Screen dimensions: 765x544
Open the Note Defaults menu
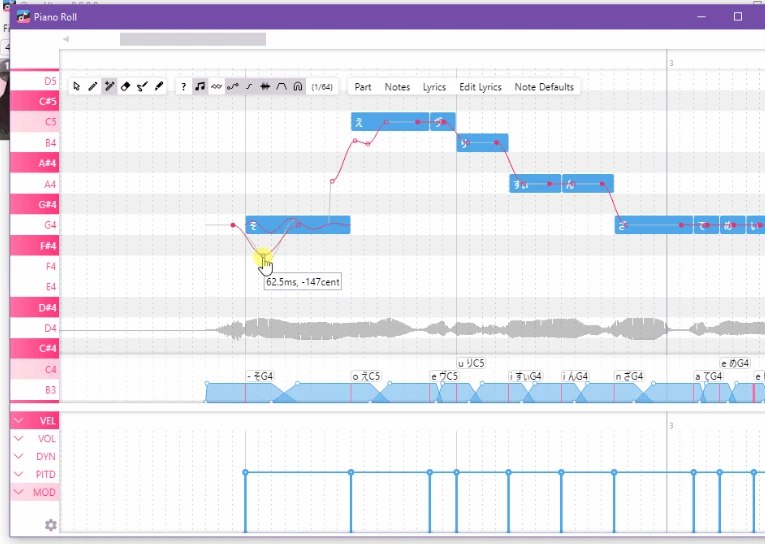544,87
